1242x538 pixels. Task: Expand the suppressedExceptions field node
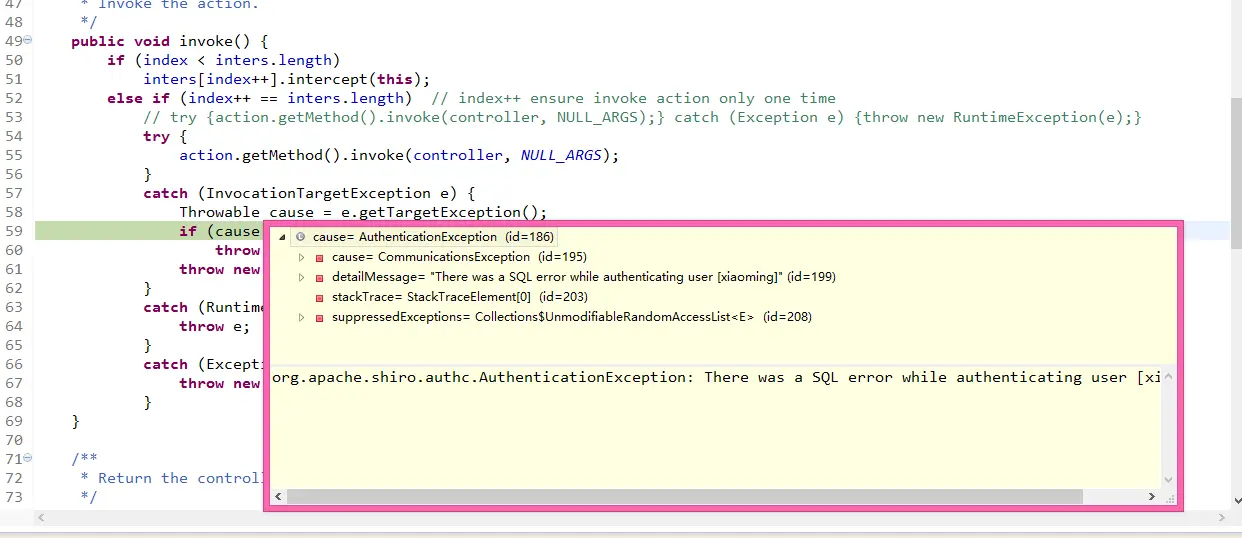[301, 317]
